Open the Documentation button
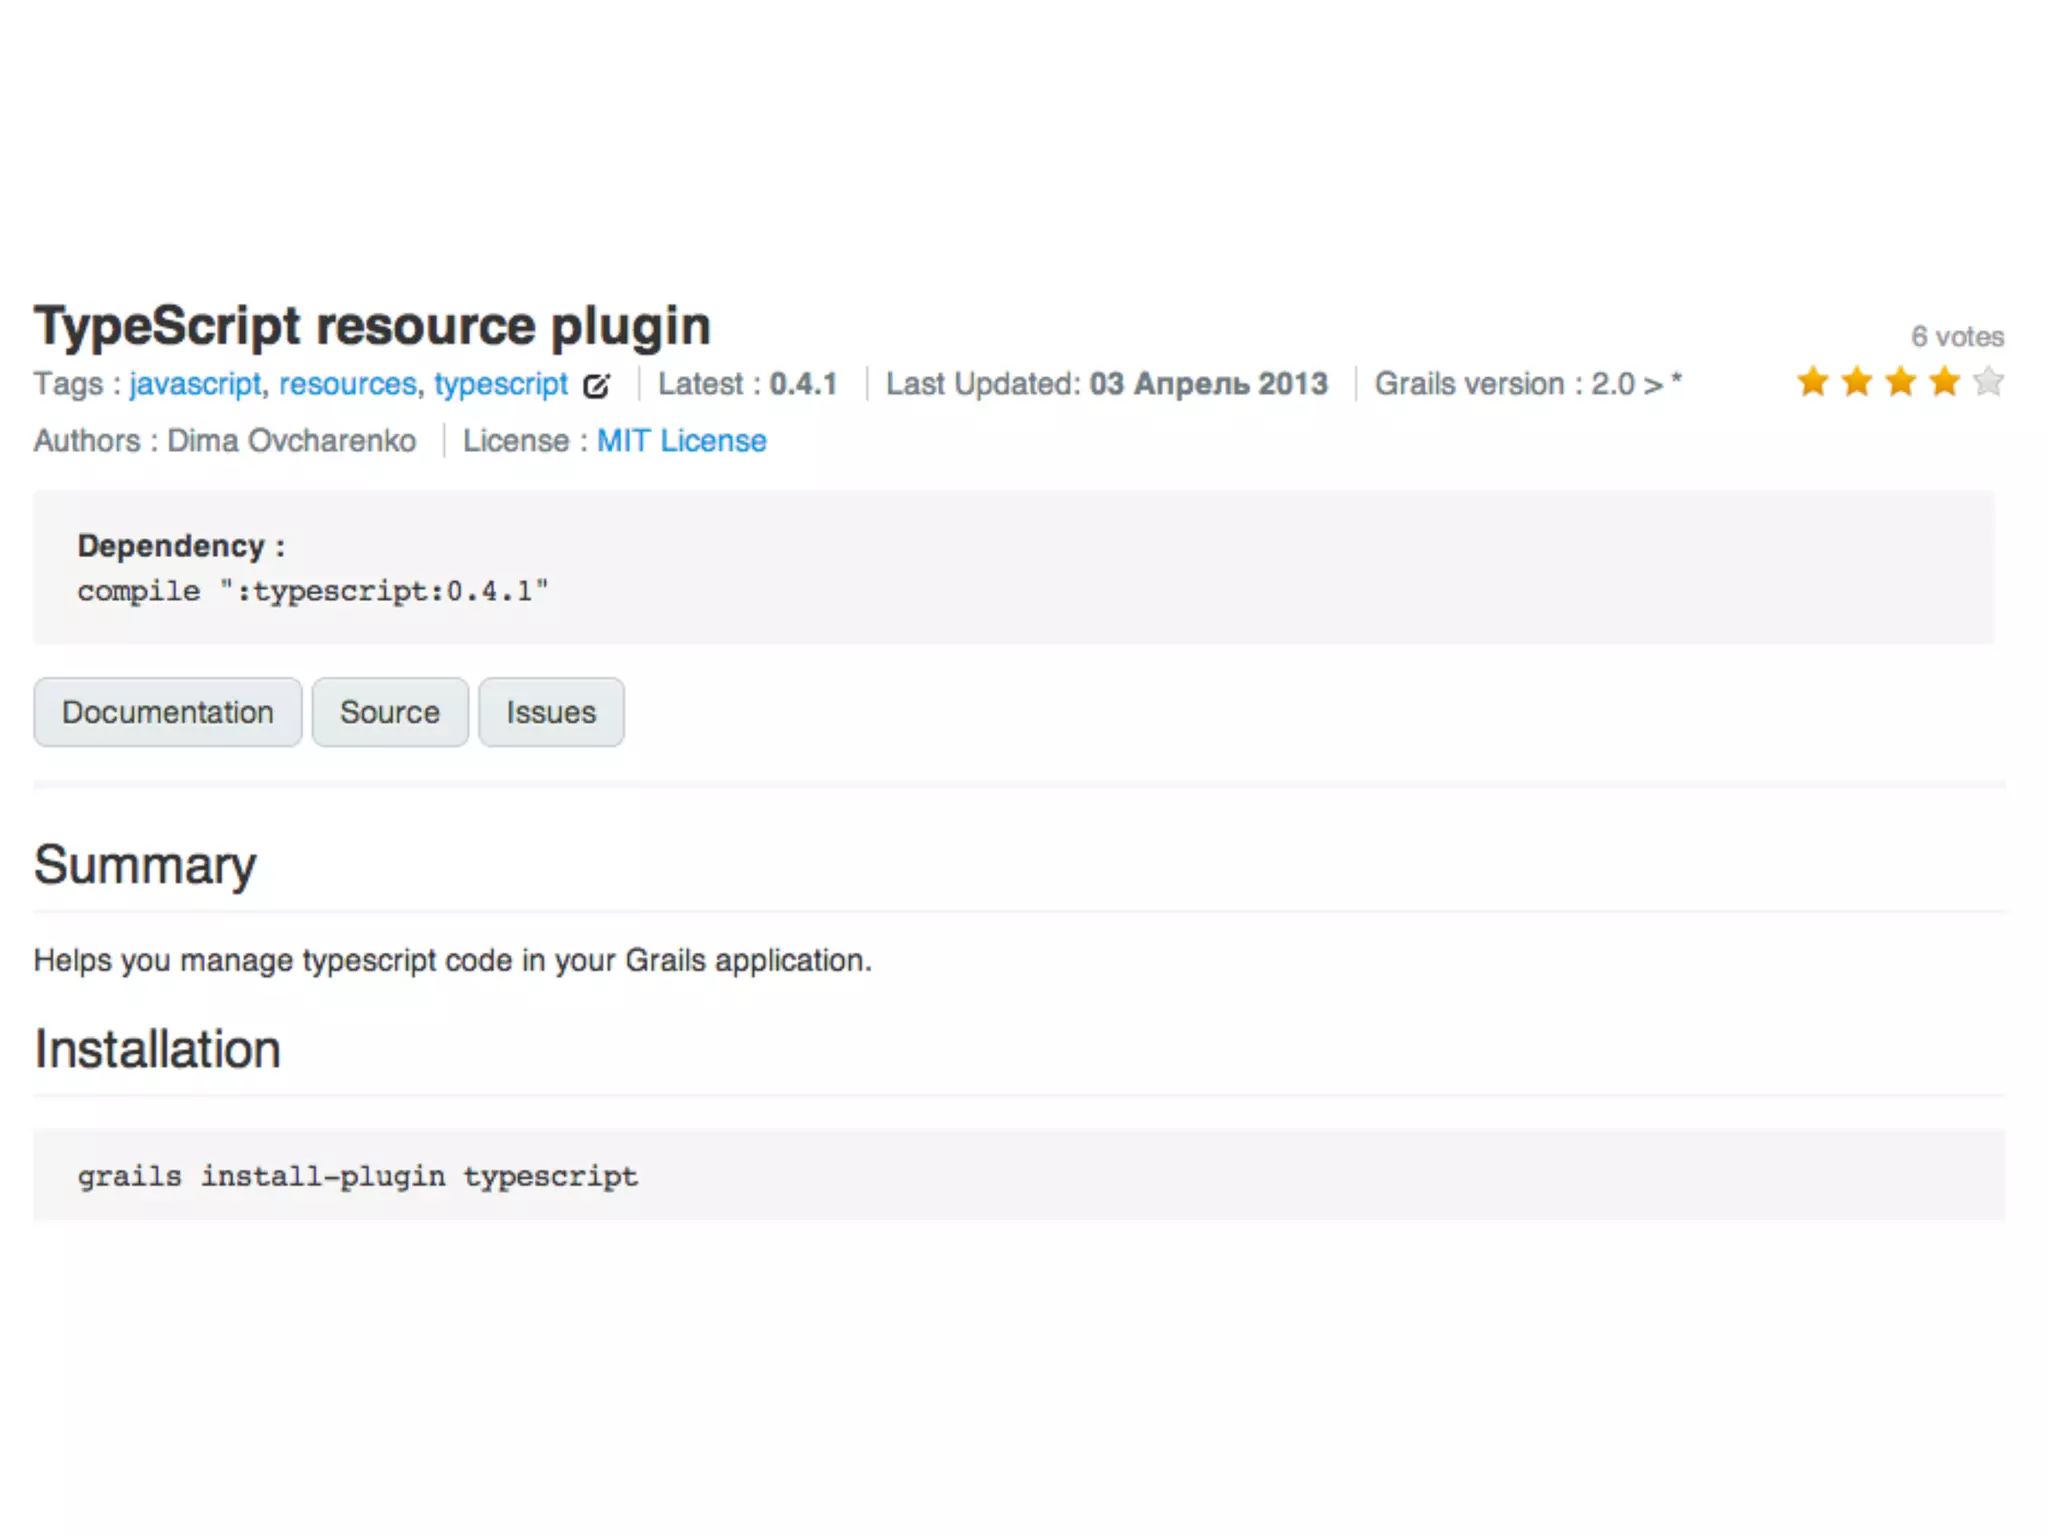The image size is (2048, 1536). 167,712
